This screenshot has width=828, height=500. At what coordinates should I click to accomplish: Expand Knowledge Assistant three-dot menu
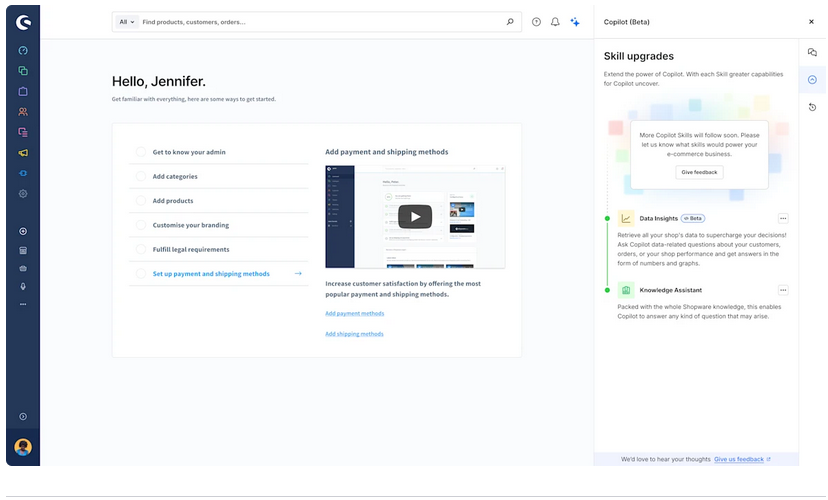point(783,290)
